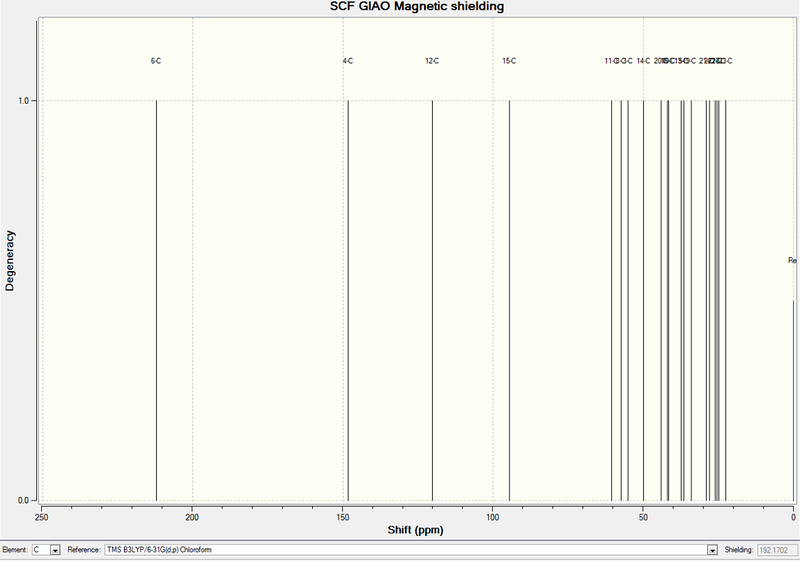The image size is (800, 561).
Task: Click the peak line near 120 ppm
Action: coord(433,300)
